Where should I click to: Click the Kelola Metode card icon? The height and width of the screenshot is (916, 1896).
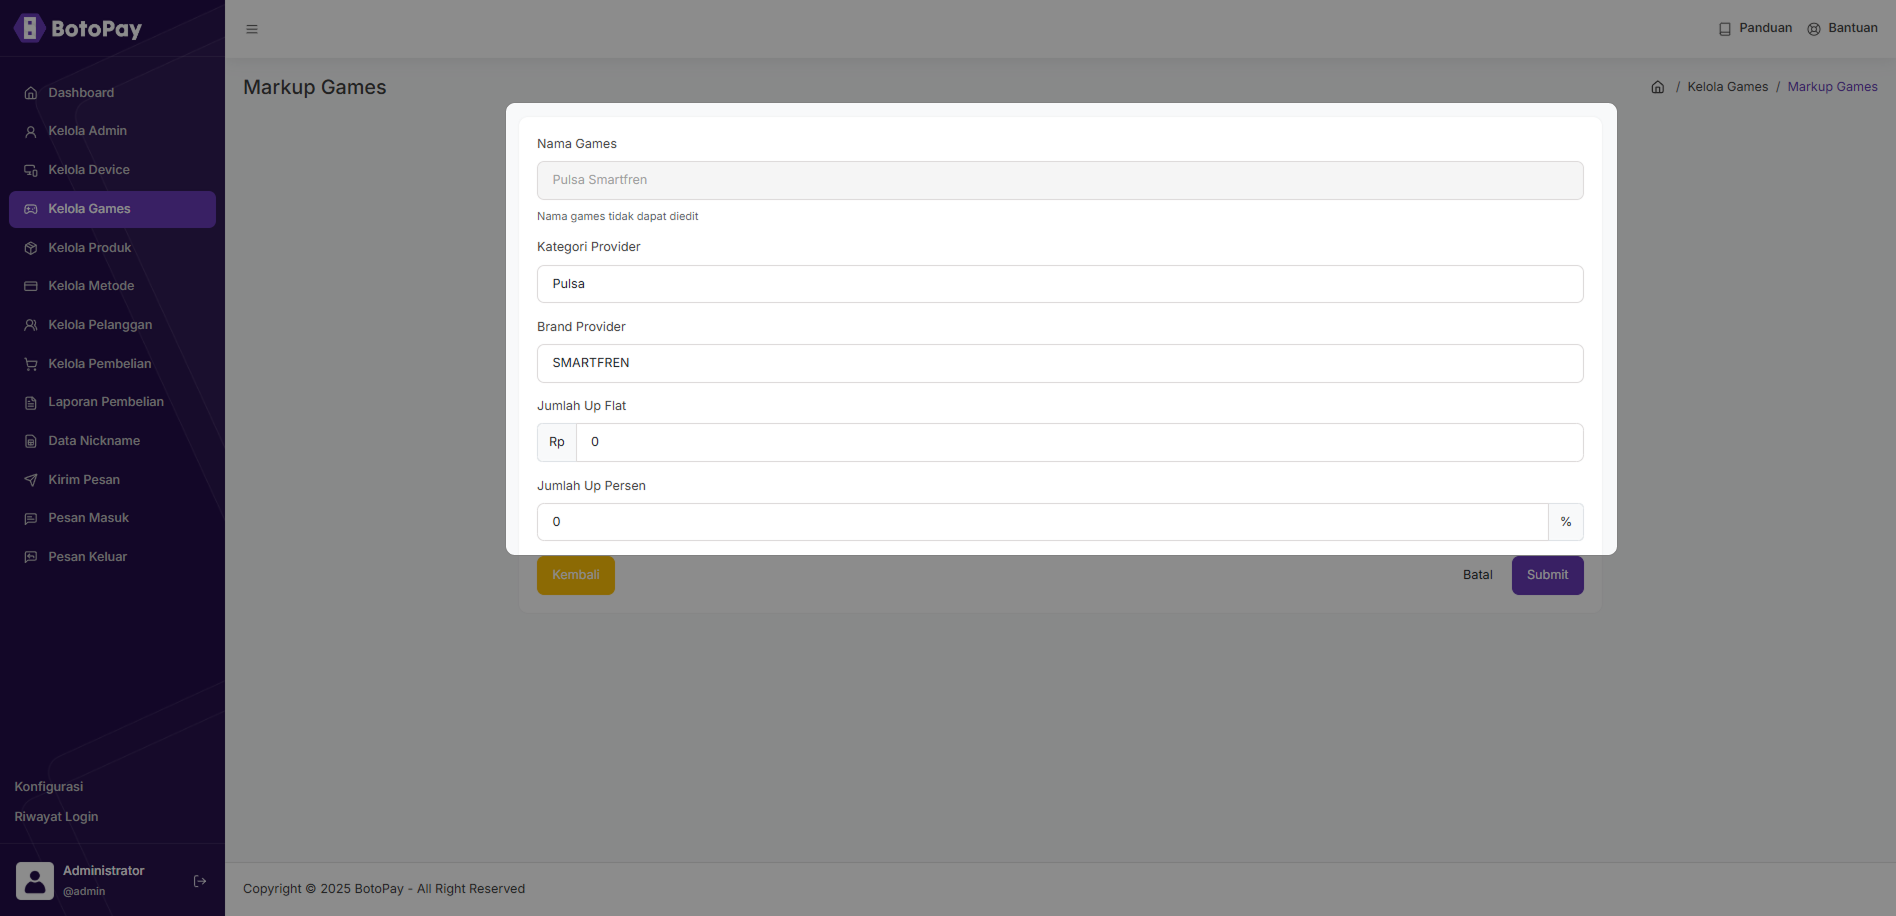tap(31, 286)
